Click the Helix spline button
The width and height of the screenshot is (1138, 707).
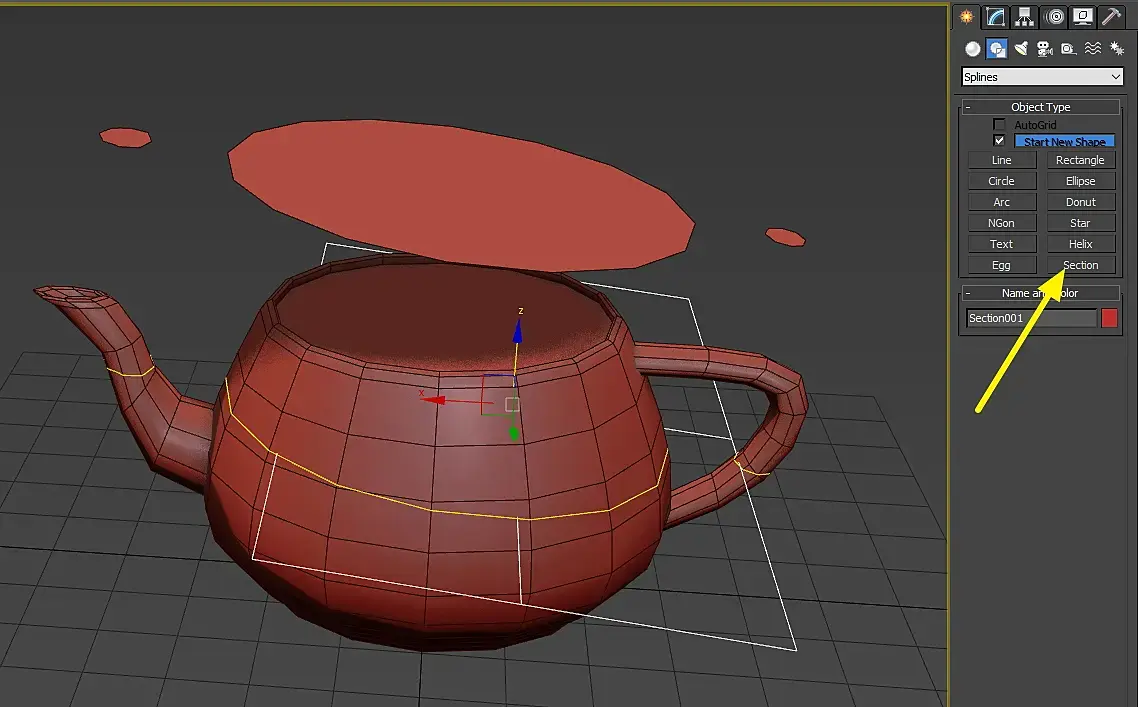1081,244
